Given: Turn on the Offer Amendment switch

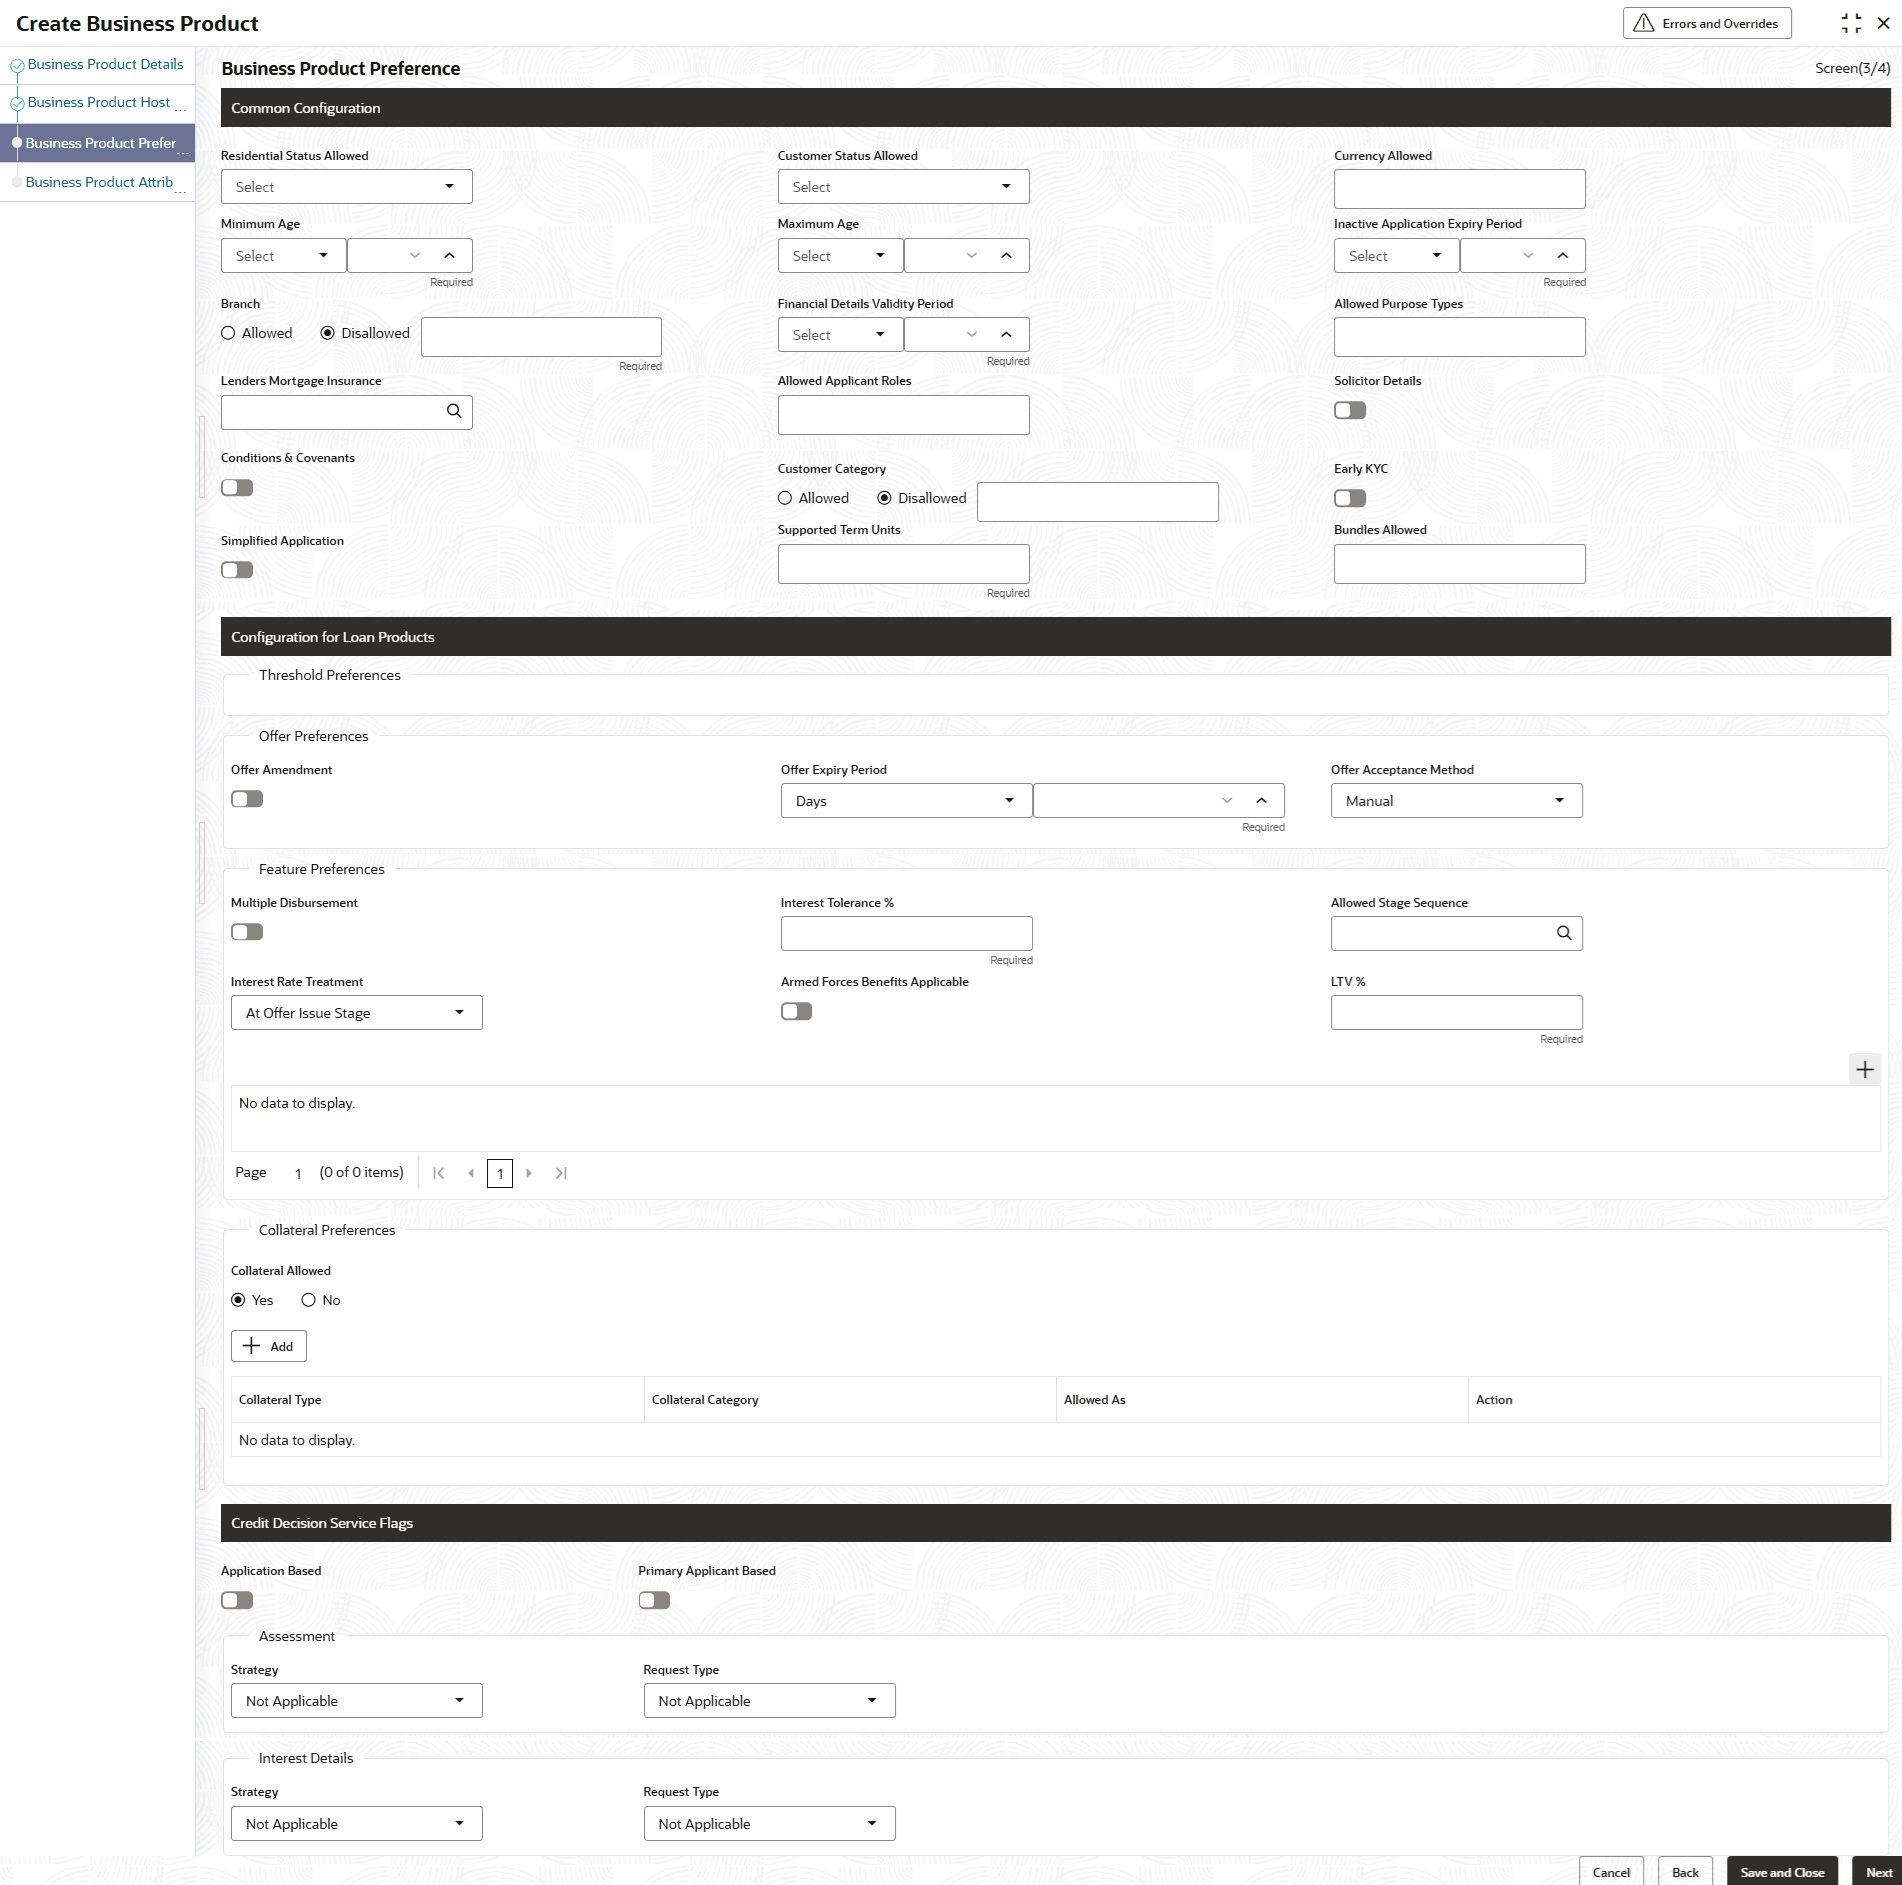Looking at the screenshot, I should tap(247, 799).
